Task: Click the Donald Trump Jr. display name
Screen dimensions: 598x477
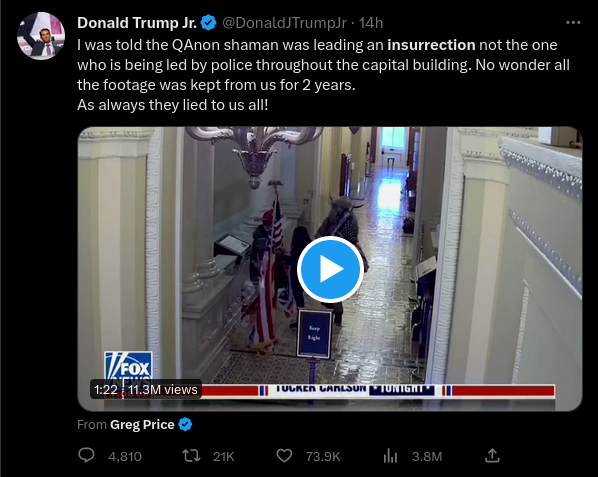Action: click(x=137, y=23)
